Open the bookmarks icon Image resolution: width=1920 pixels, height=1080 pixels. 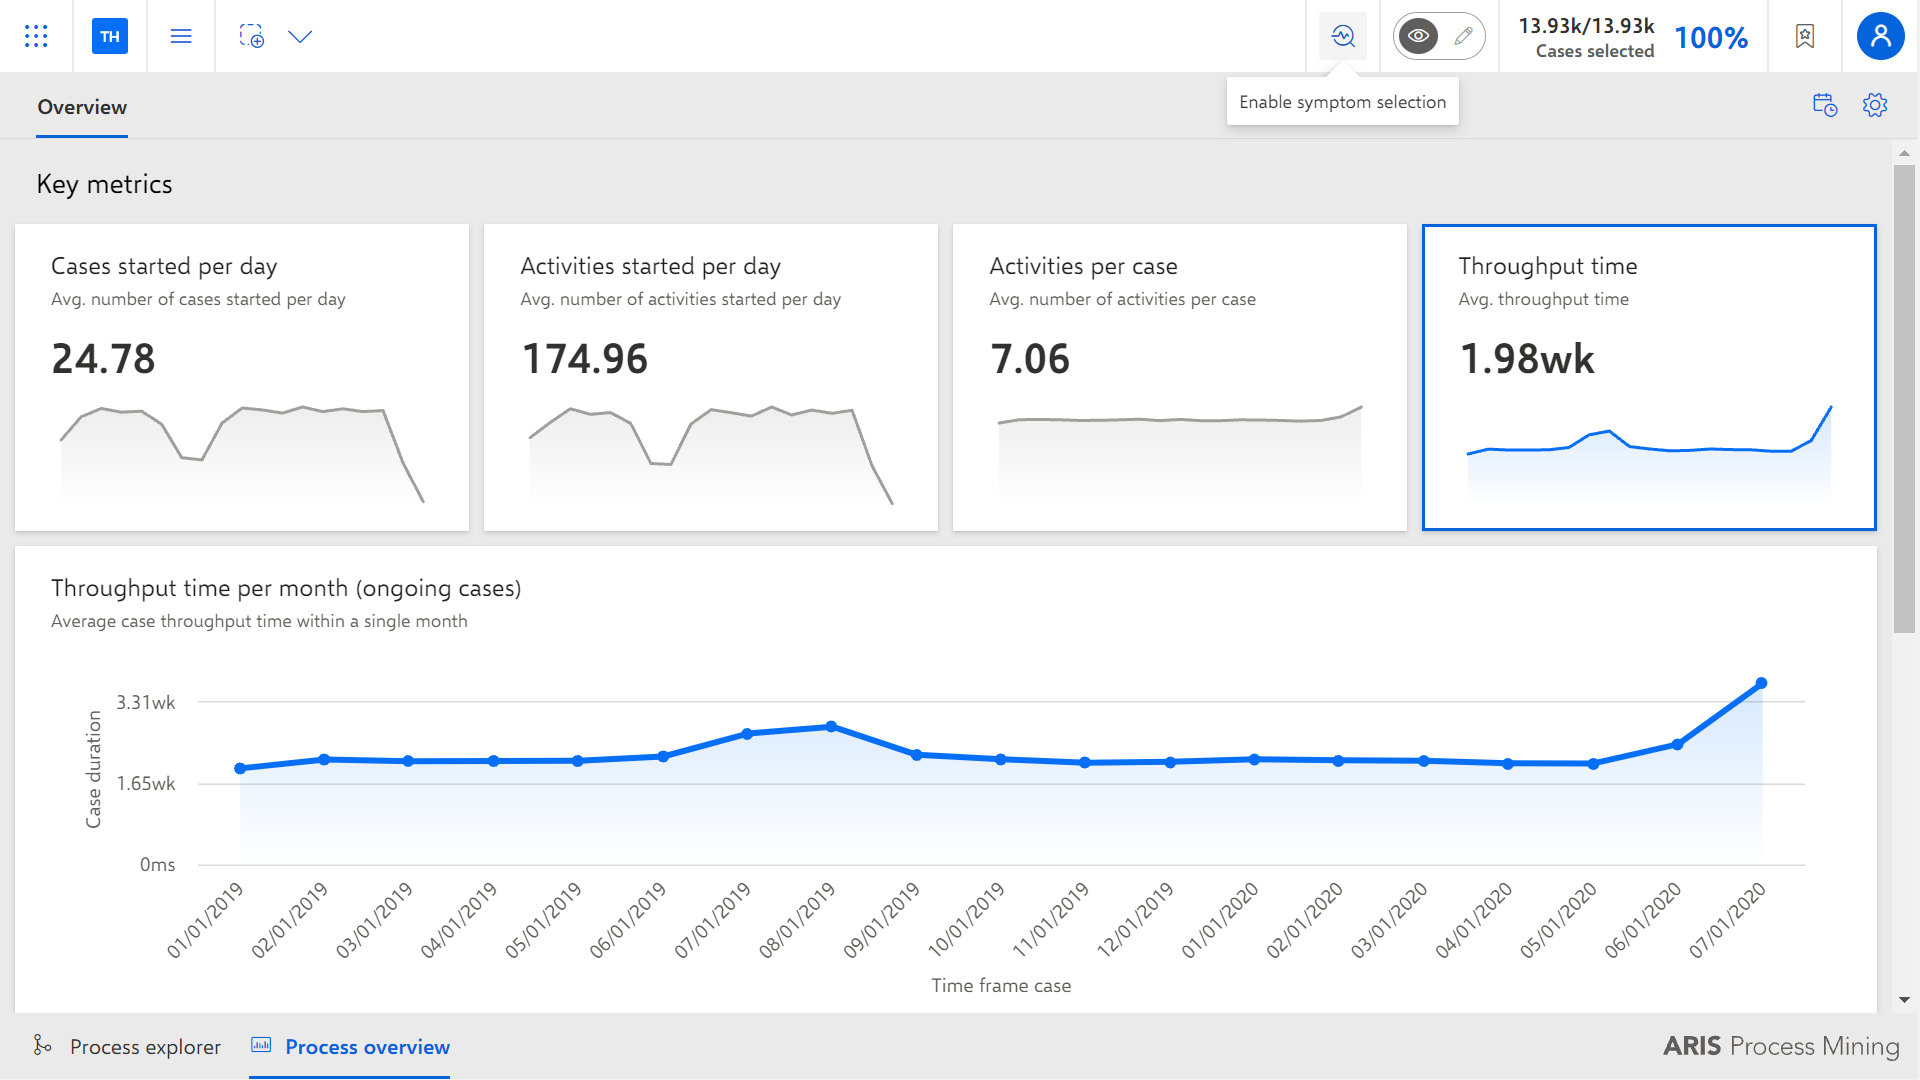coord(1805,36)
